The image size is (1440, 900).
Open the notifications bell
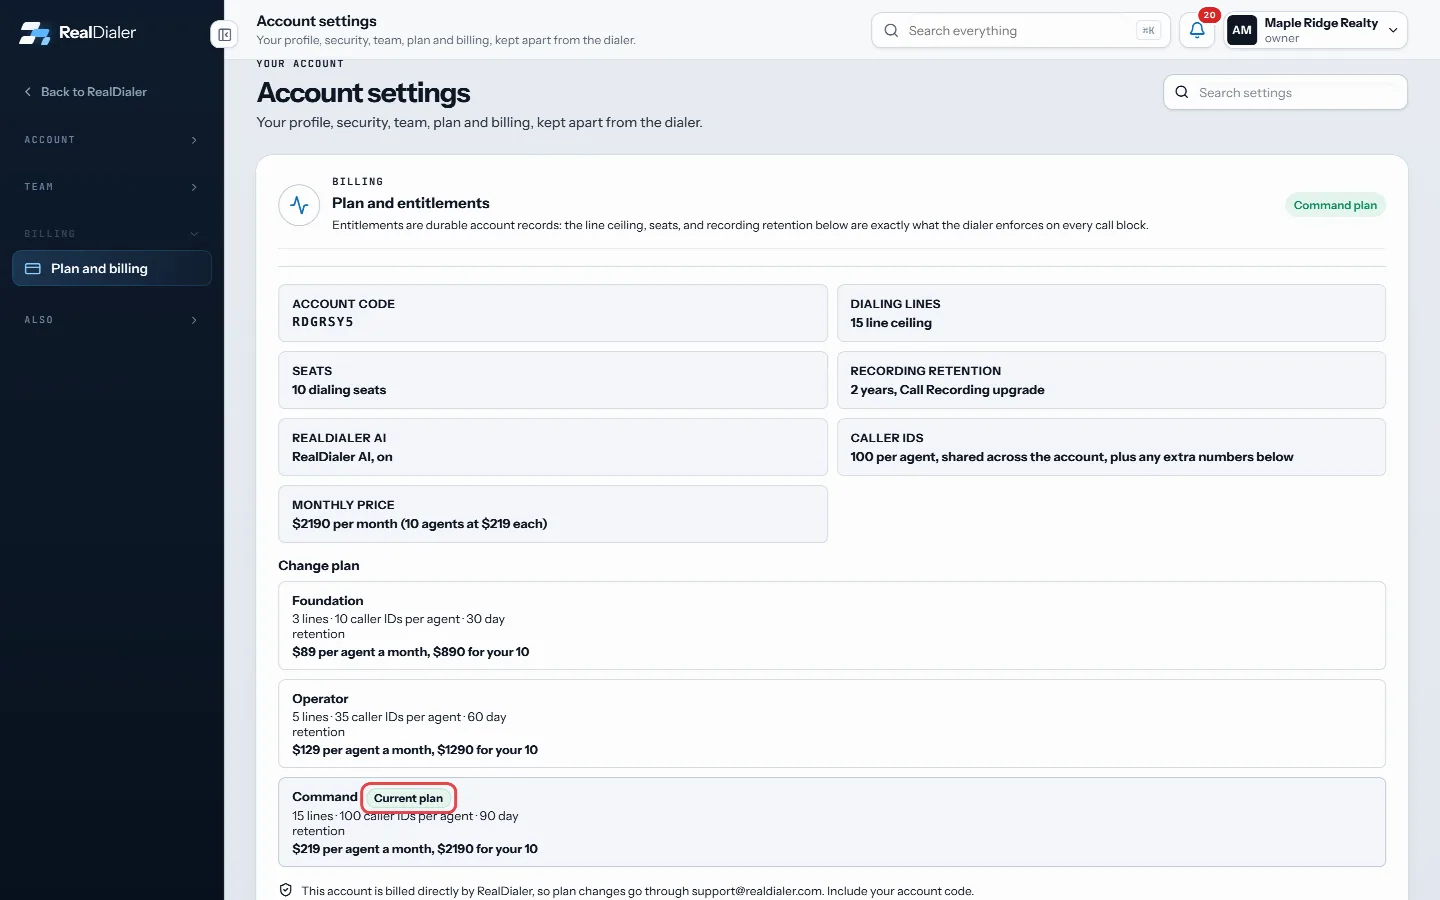(1197, 30)
